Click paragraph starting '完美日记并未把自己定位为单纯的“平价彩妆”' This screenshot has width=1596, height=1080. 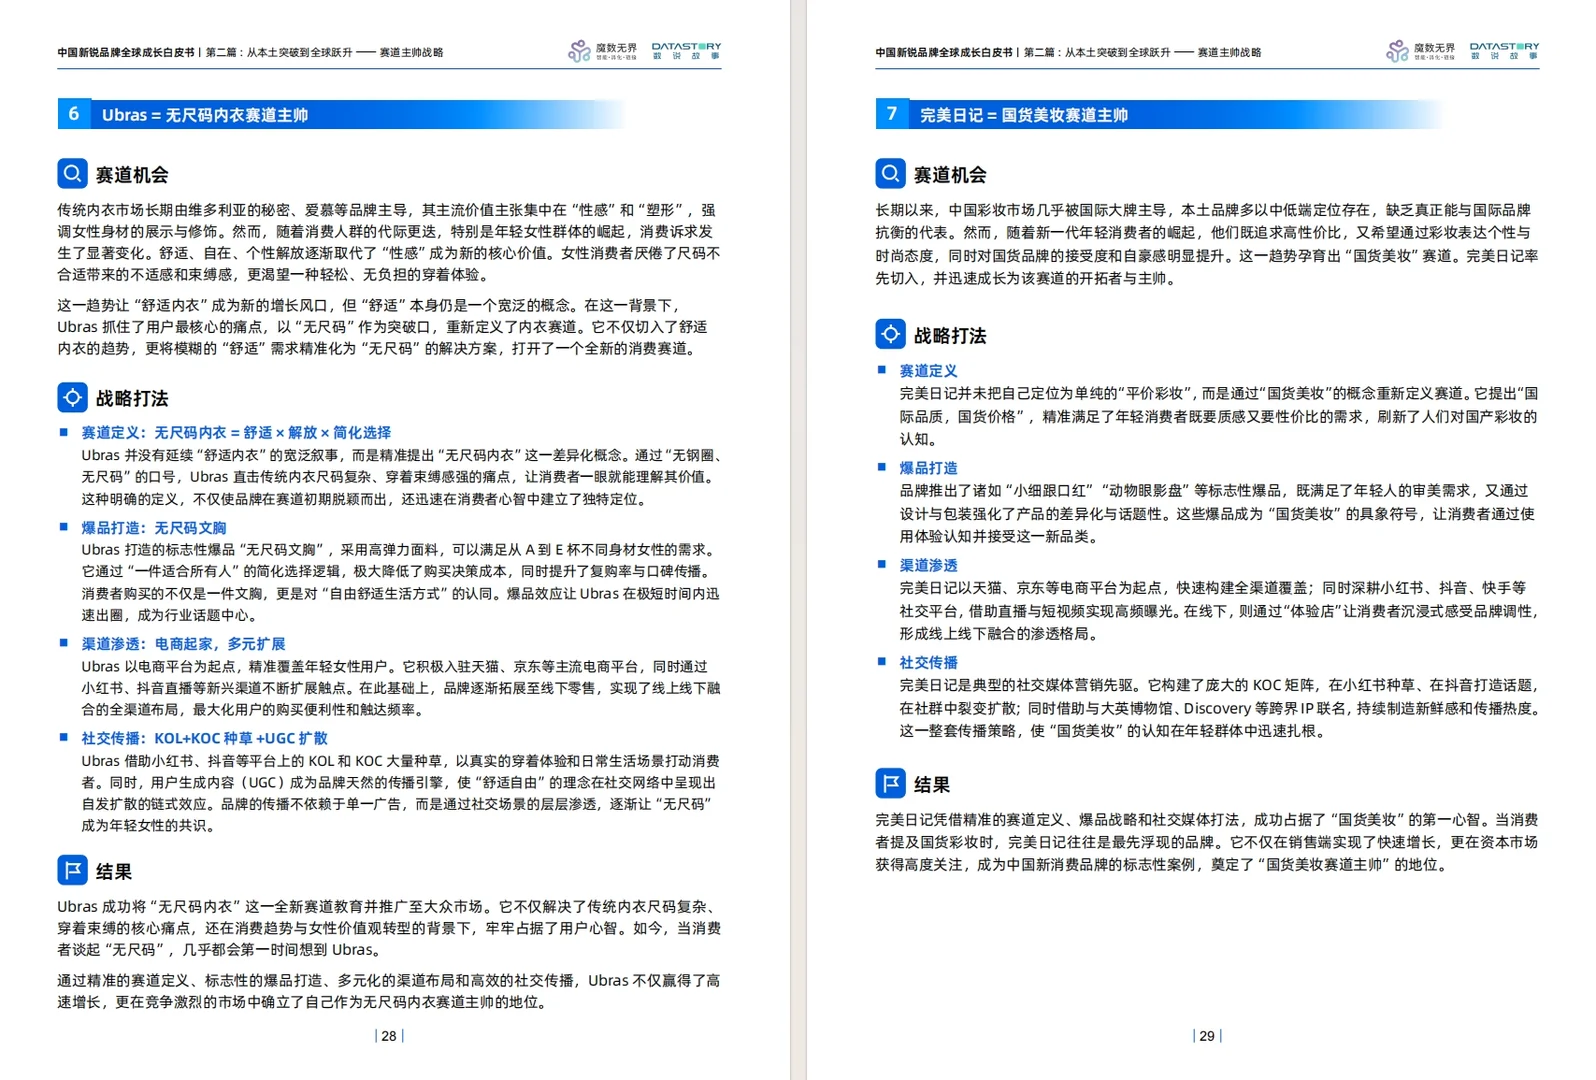pos(1219,416)
